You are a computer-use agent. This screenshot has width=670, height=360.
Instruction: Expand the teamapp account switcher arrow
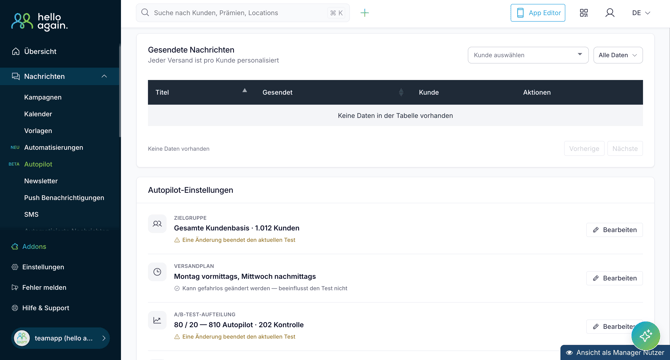[104, 338]
